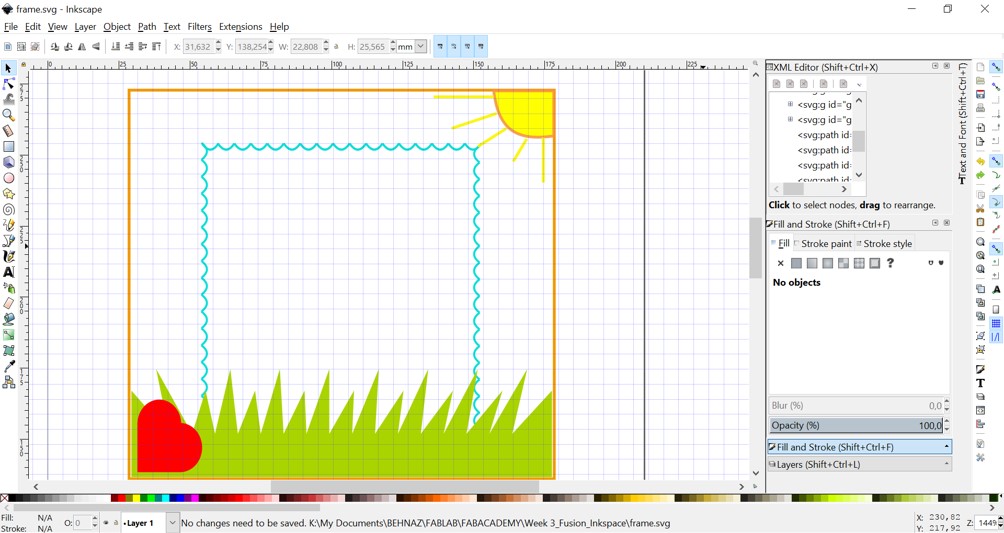Click the green Redo arrow icon

pos(980,175)
